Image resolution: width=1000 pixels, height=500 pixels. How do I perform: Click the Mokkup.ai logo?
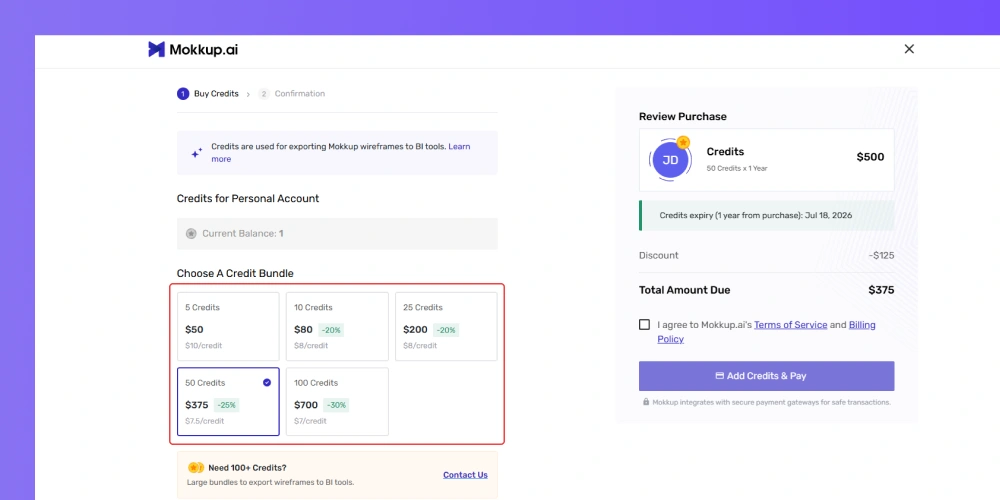193,49
